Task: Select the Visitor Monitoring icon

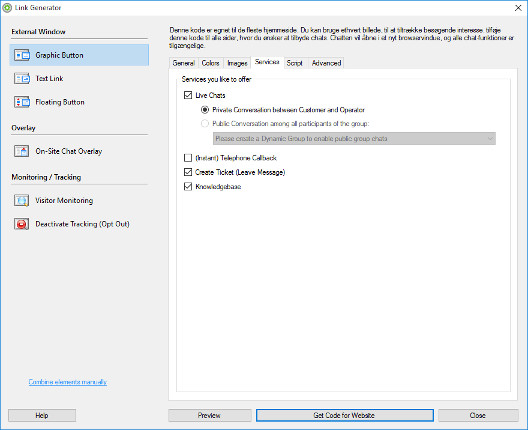Action: [x=22, y=200]
